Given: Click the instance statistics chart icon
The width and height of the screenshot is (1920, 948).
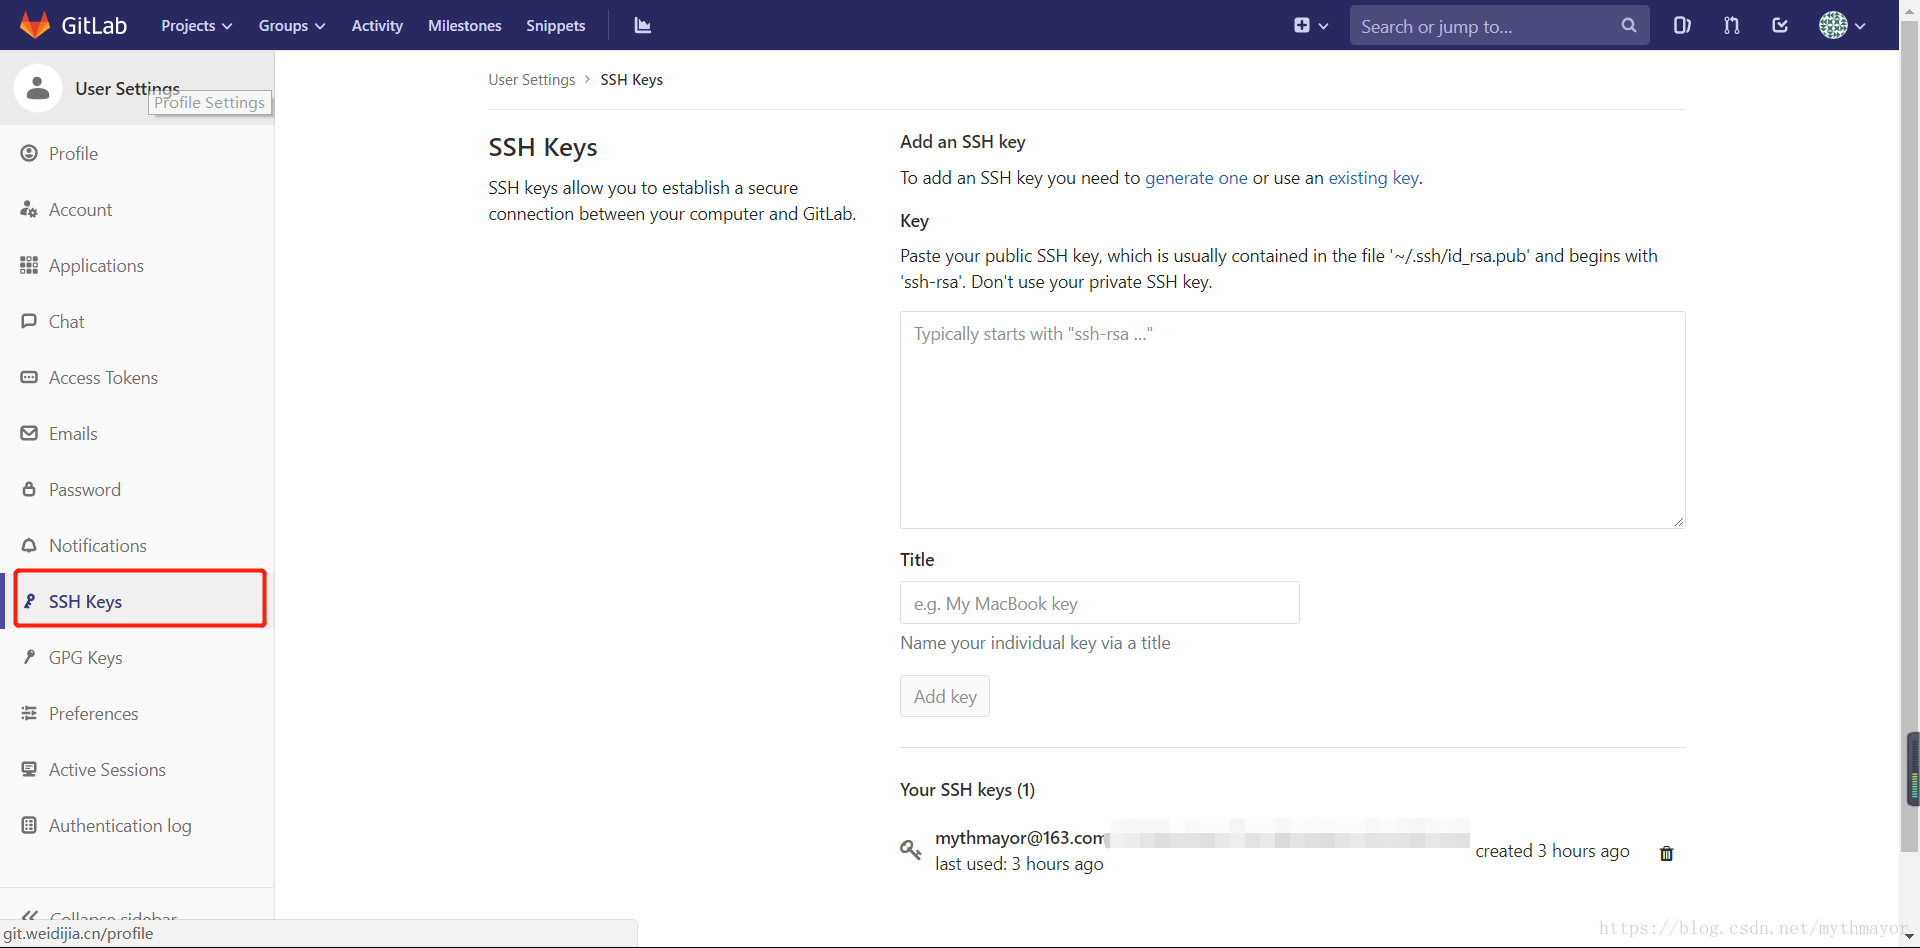Looking at the screenshot, I should [643, 25].
